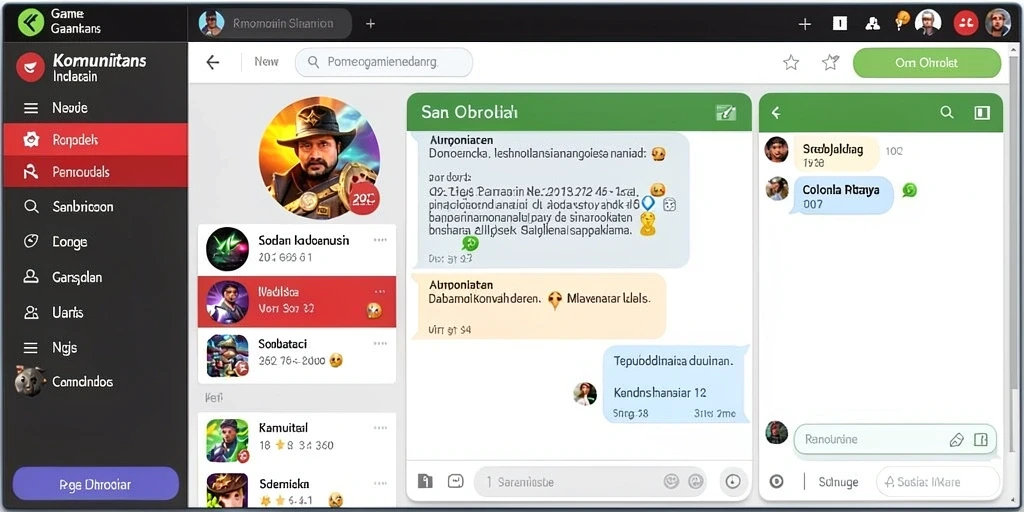Click the emoji on the red Wadiisa row
This screenshot has height=512, width=1024.
374,310
